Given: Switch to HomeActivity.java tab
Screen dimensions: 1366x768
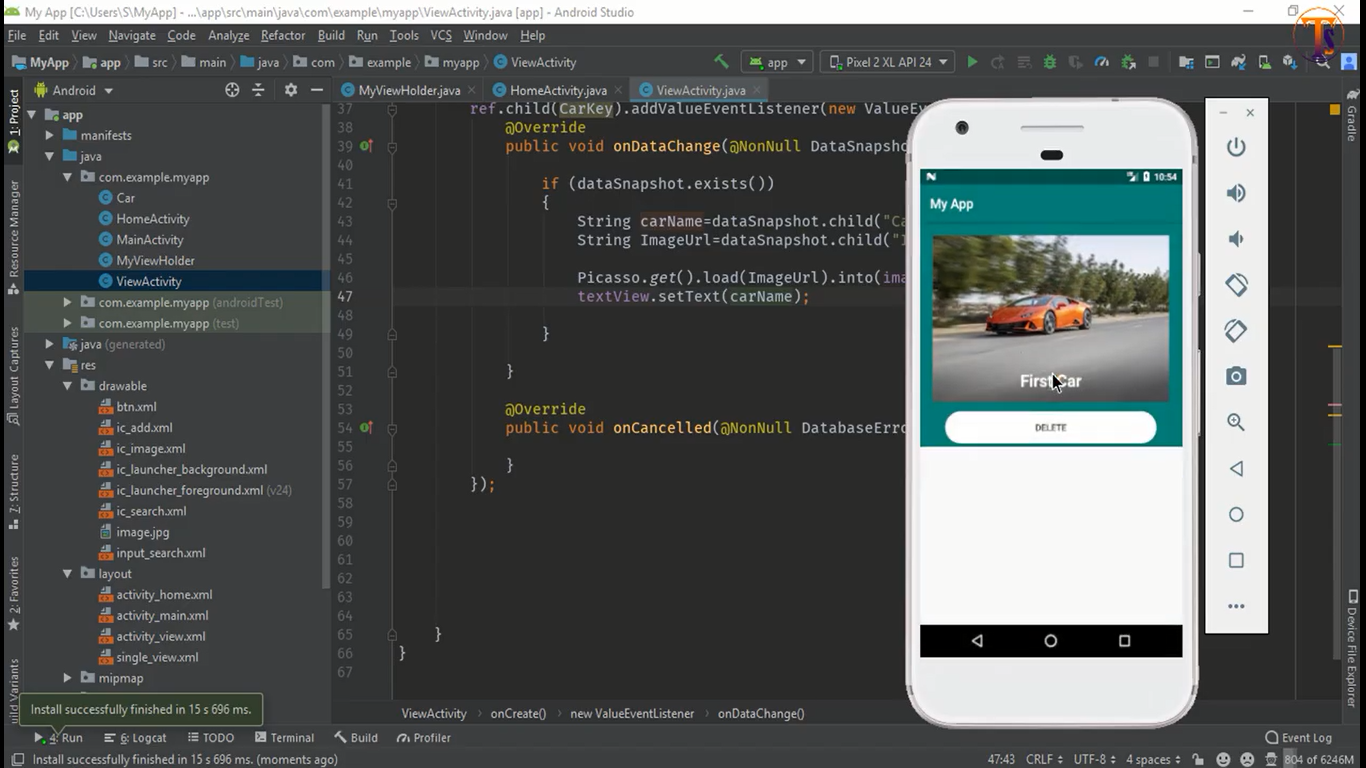Looking at the screenshot, I should [558, 90].
